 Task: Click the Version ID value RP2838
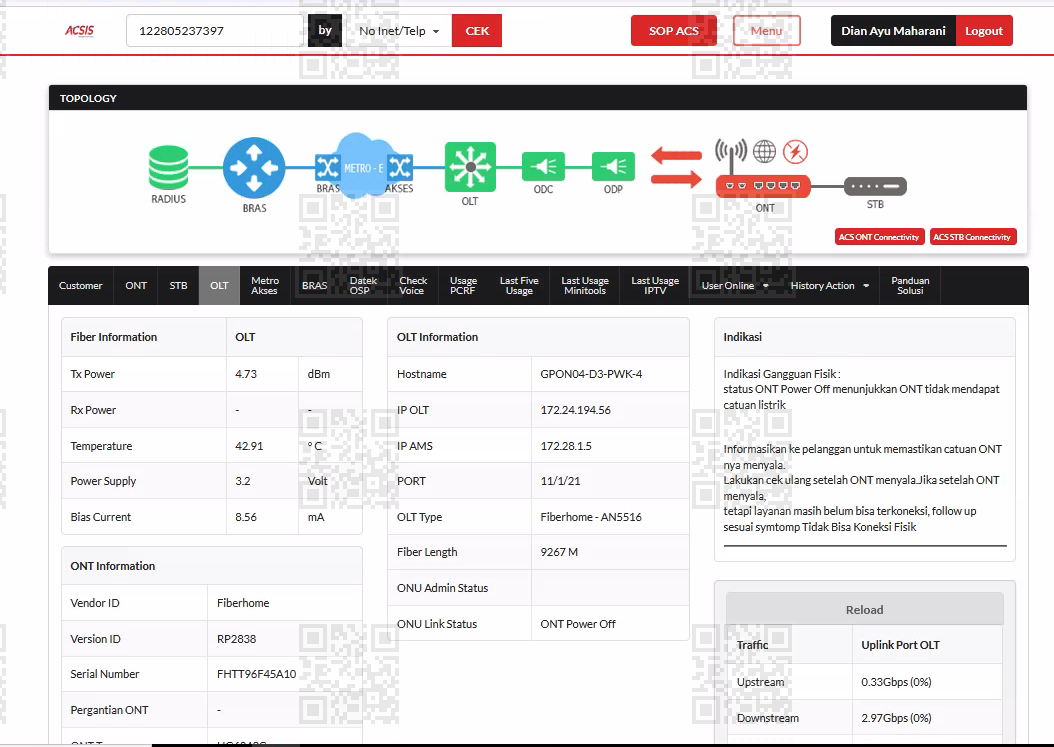pyautogui.click(x=237, y=639)
